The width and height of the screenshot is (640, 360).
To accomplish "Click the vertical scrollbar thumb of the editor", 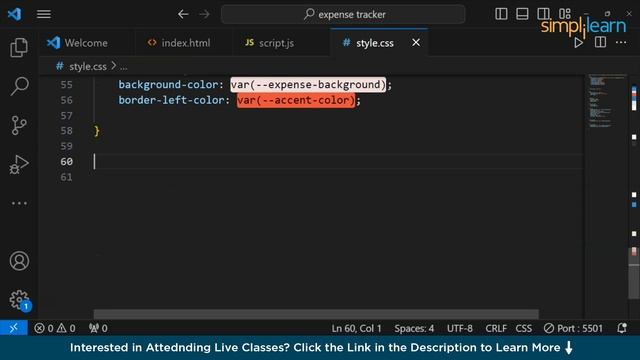I will tap(634, 272).
